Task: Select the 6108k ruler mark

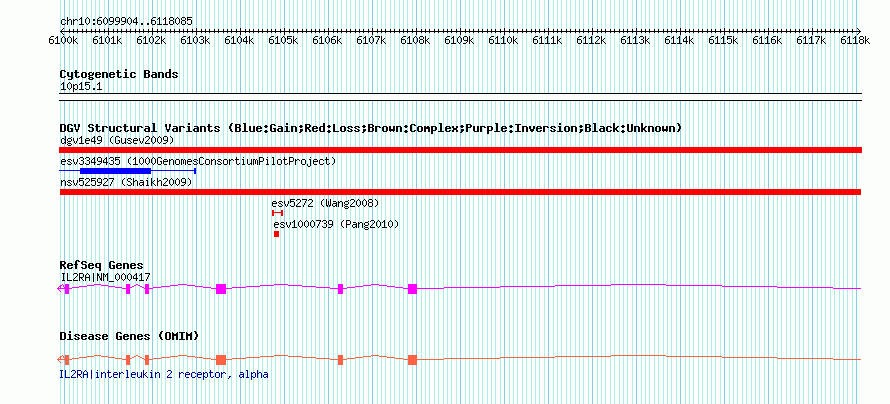Action: pos(414,40)
